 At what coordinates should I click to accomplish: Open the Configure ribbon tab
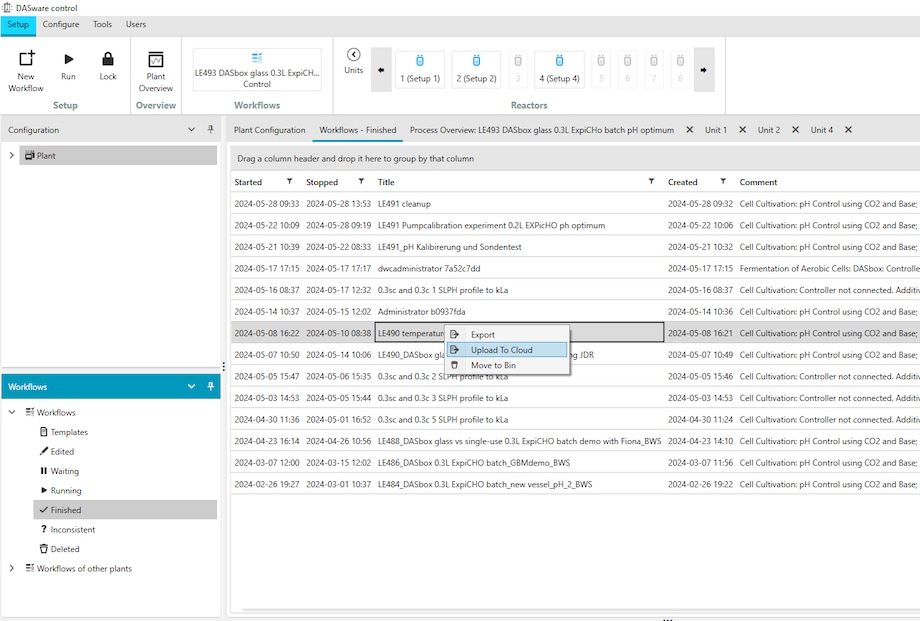(61, 25)
